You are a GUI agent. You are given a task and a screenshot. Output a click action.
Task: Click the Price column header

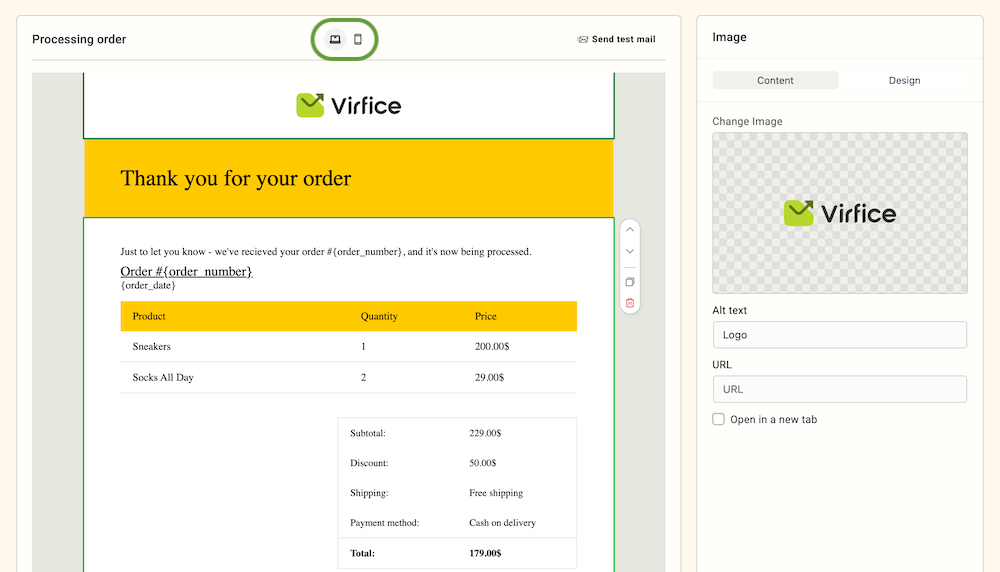coord(485,316)
